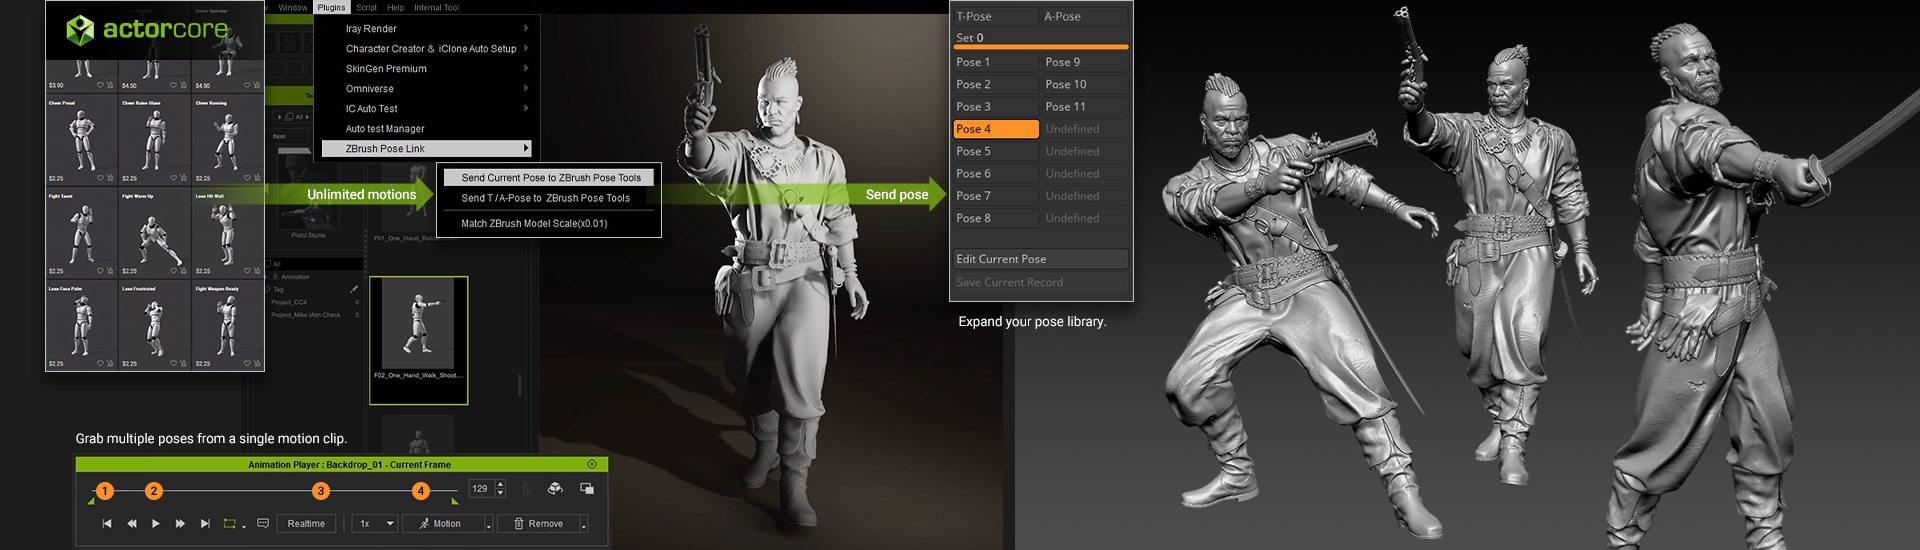Toggle the green loop playback icon

click(x=230, y=524)
